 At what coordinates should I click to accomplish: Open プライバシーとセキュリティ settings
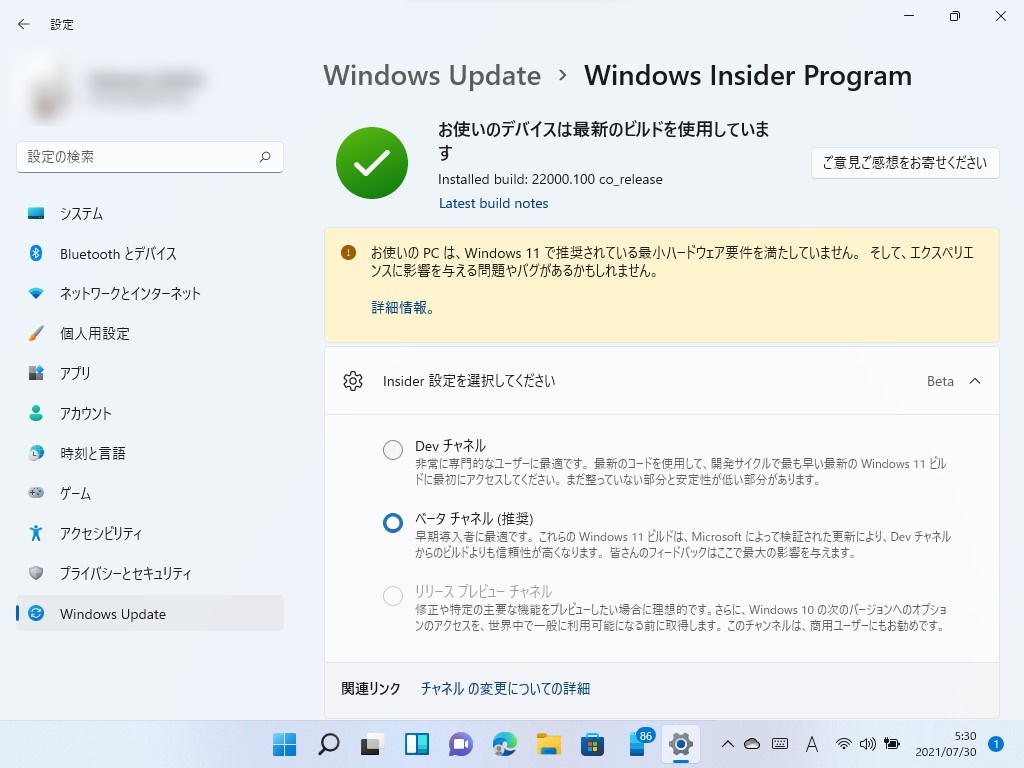[125, 573]
